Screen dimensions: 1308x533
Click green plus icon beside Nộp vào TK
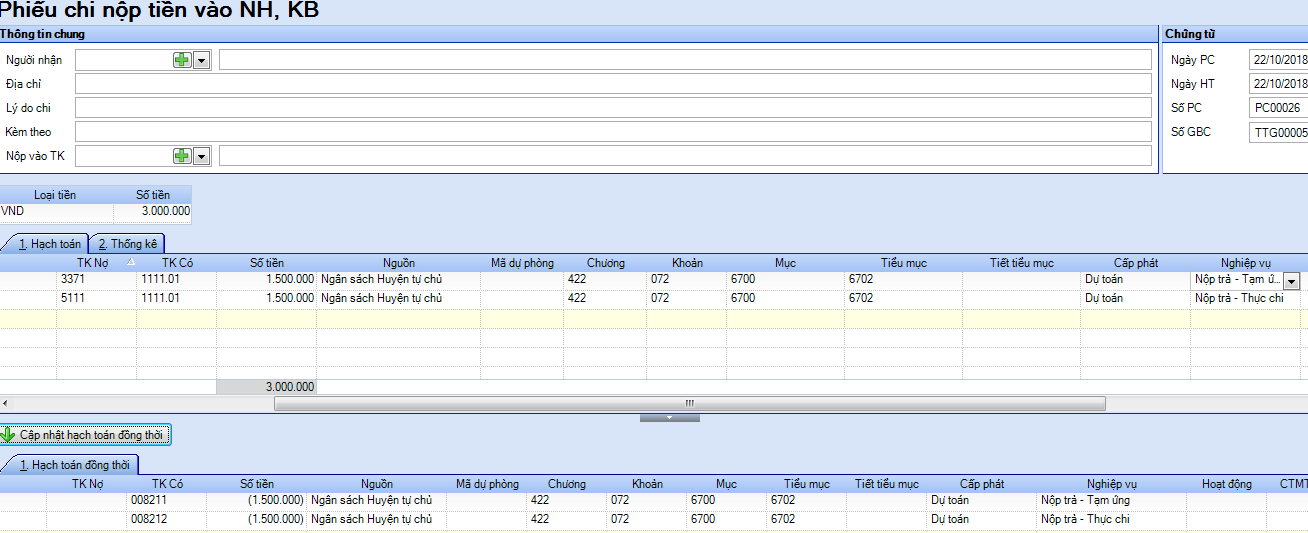tap(181, 156)
